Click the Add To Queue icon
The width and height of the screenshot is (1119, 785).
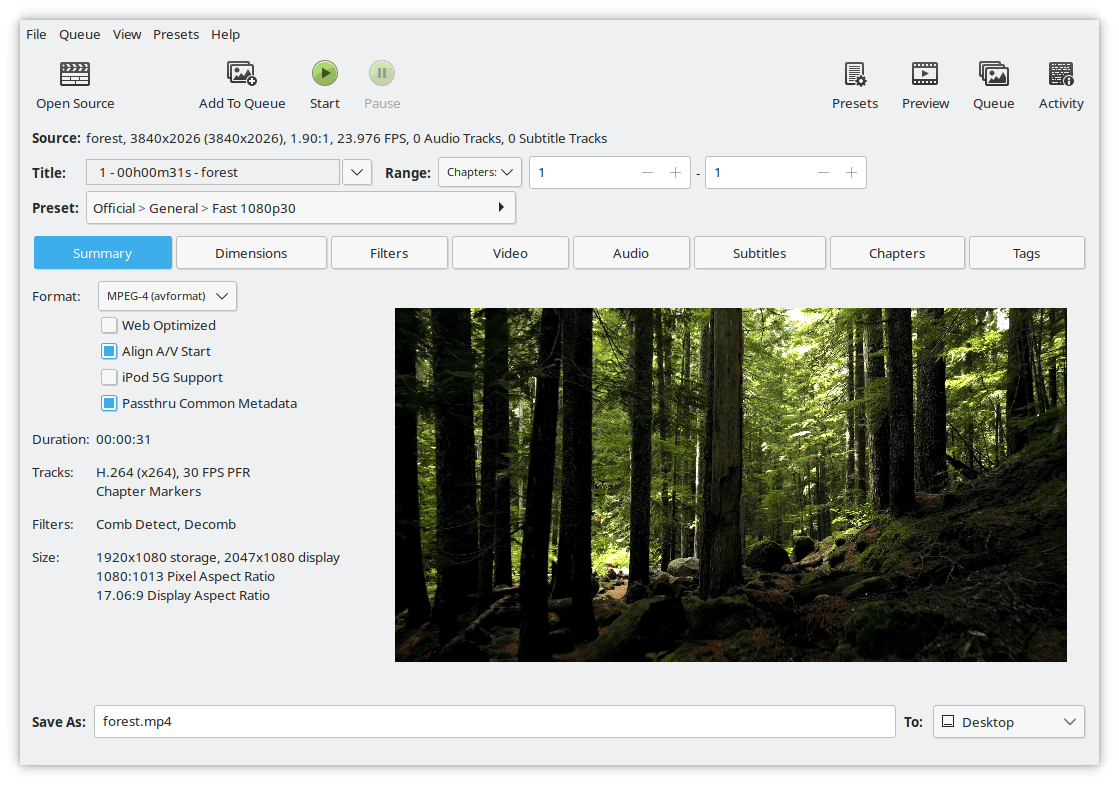point(242,74)
